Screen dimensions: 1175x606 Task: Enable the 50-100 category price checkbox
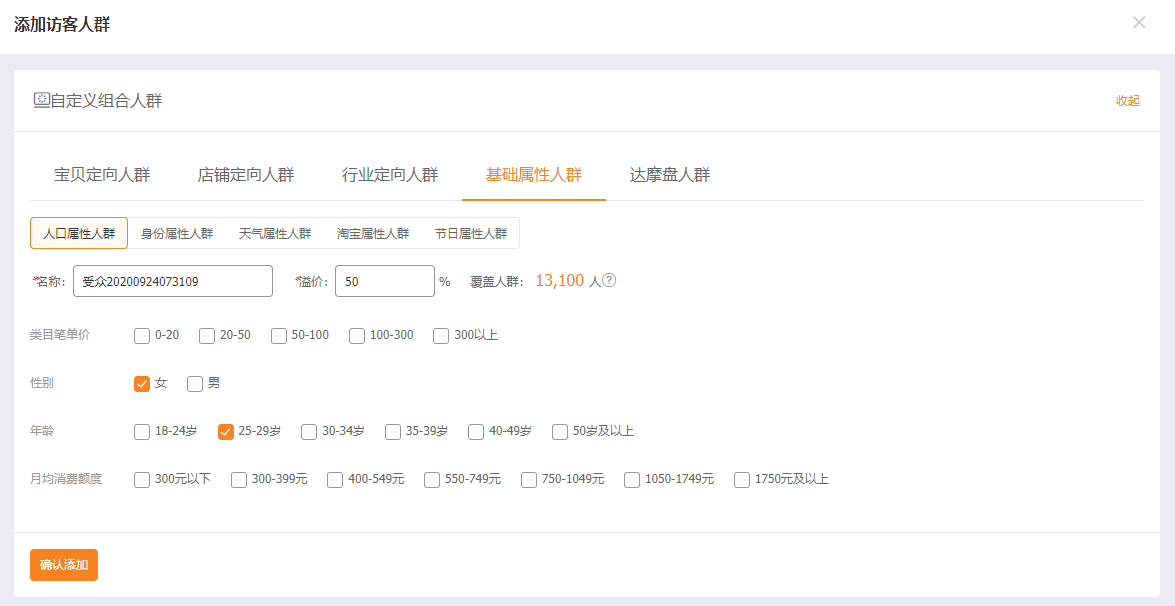pos(279,336)
